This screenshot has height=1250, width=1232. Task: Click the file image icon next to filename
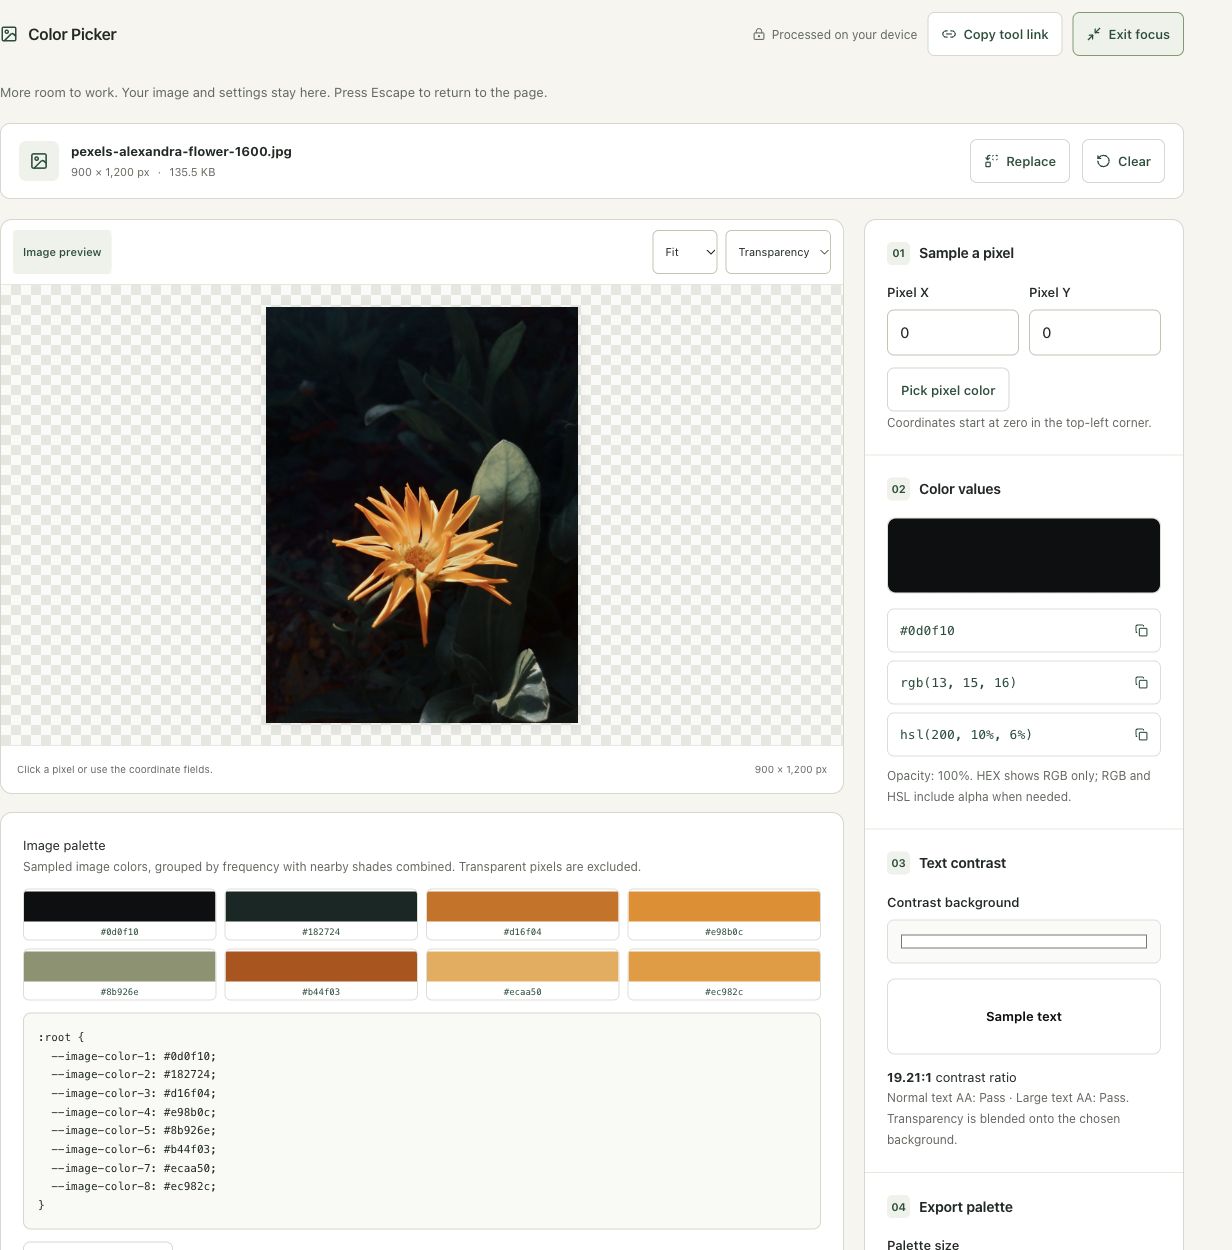[x=39, y=161]
